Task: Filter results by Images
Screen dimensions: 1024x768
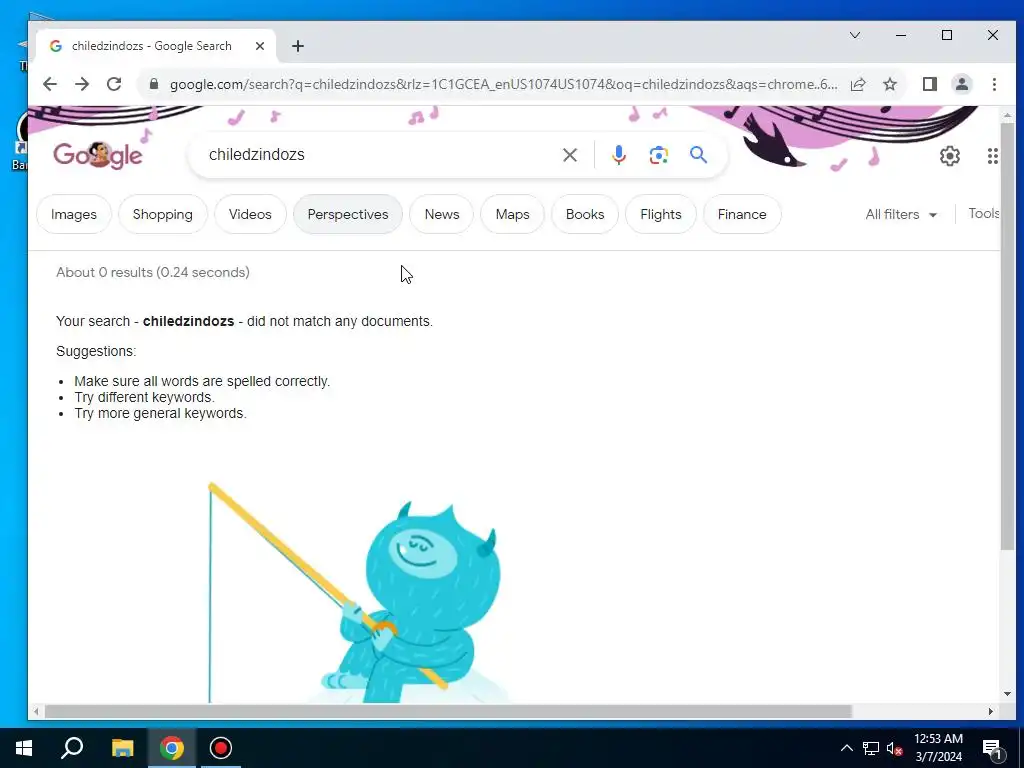Action: (74, 214)
